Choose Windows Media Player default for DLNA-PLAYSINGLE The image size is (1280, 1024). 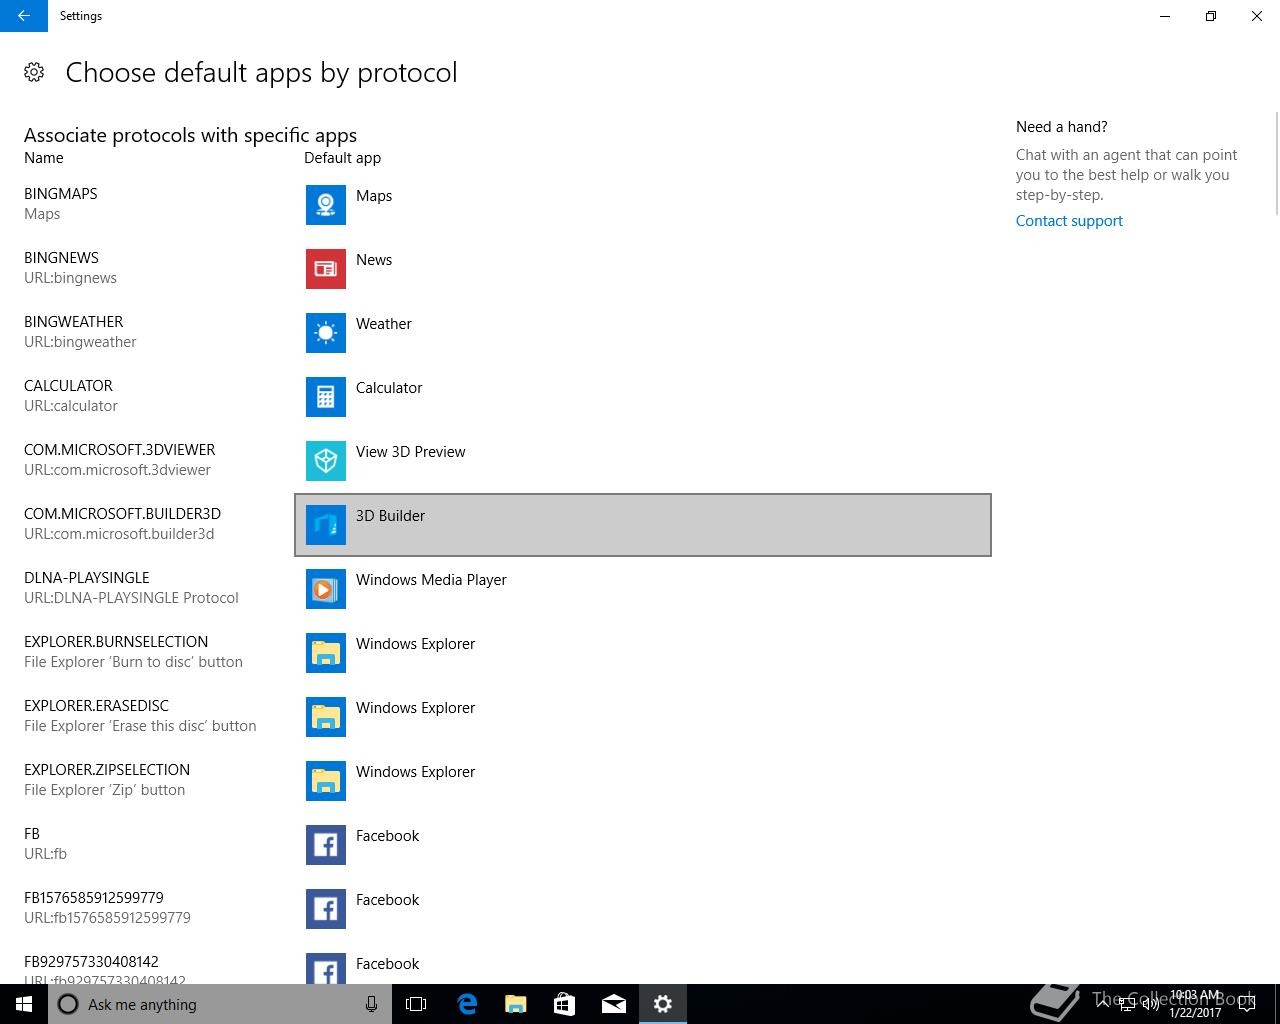tap(643, 589)
